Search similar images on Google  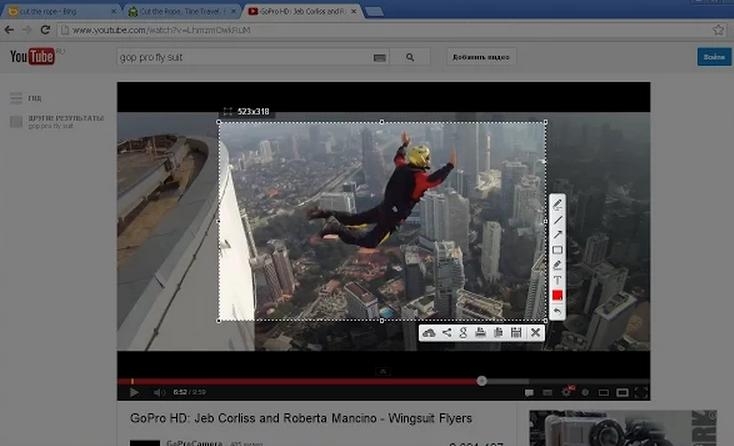pos(463,333)
